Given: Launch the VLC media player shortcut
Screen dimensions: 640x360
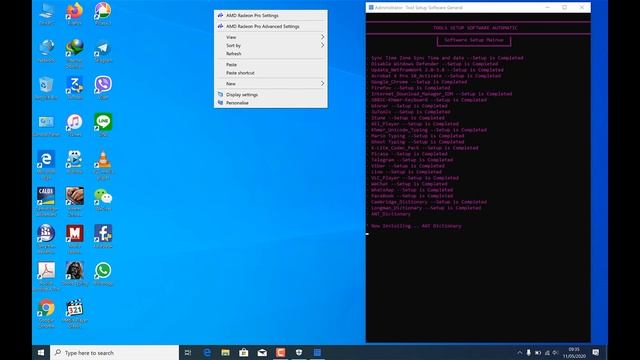Looking at the screenshot, I should coord(103,165).
